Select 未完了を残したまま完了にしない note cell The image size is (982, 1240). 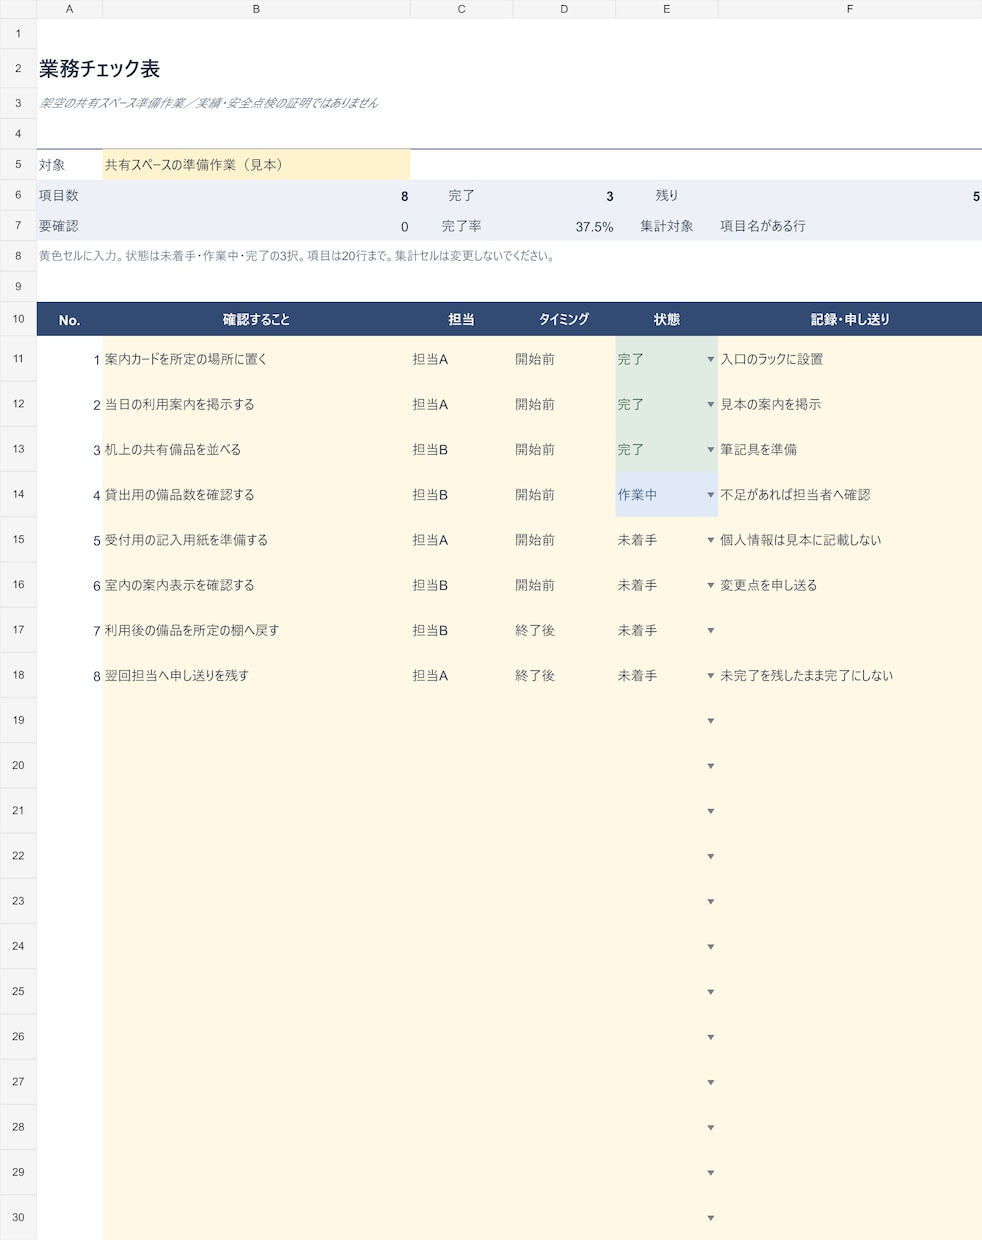point(850,675)
